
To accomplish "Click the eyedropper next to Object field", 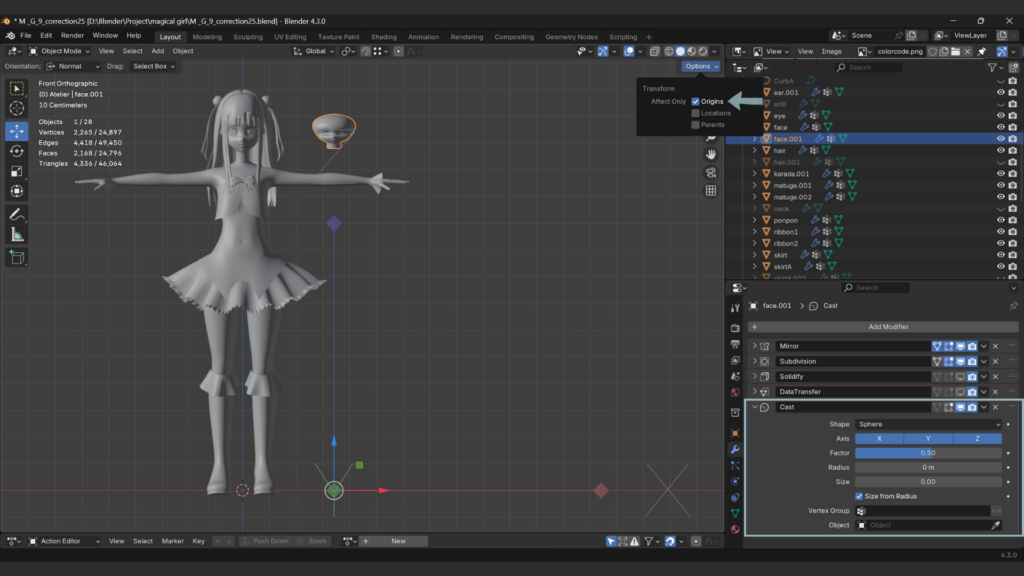I will point(995,525).
